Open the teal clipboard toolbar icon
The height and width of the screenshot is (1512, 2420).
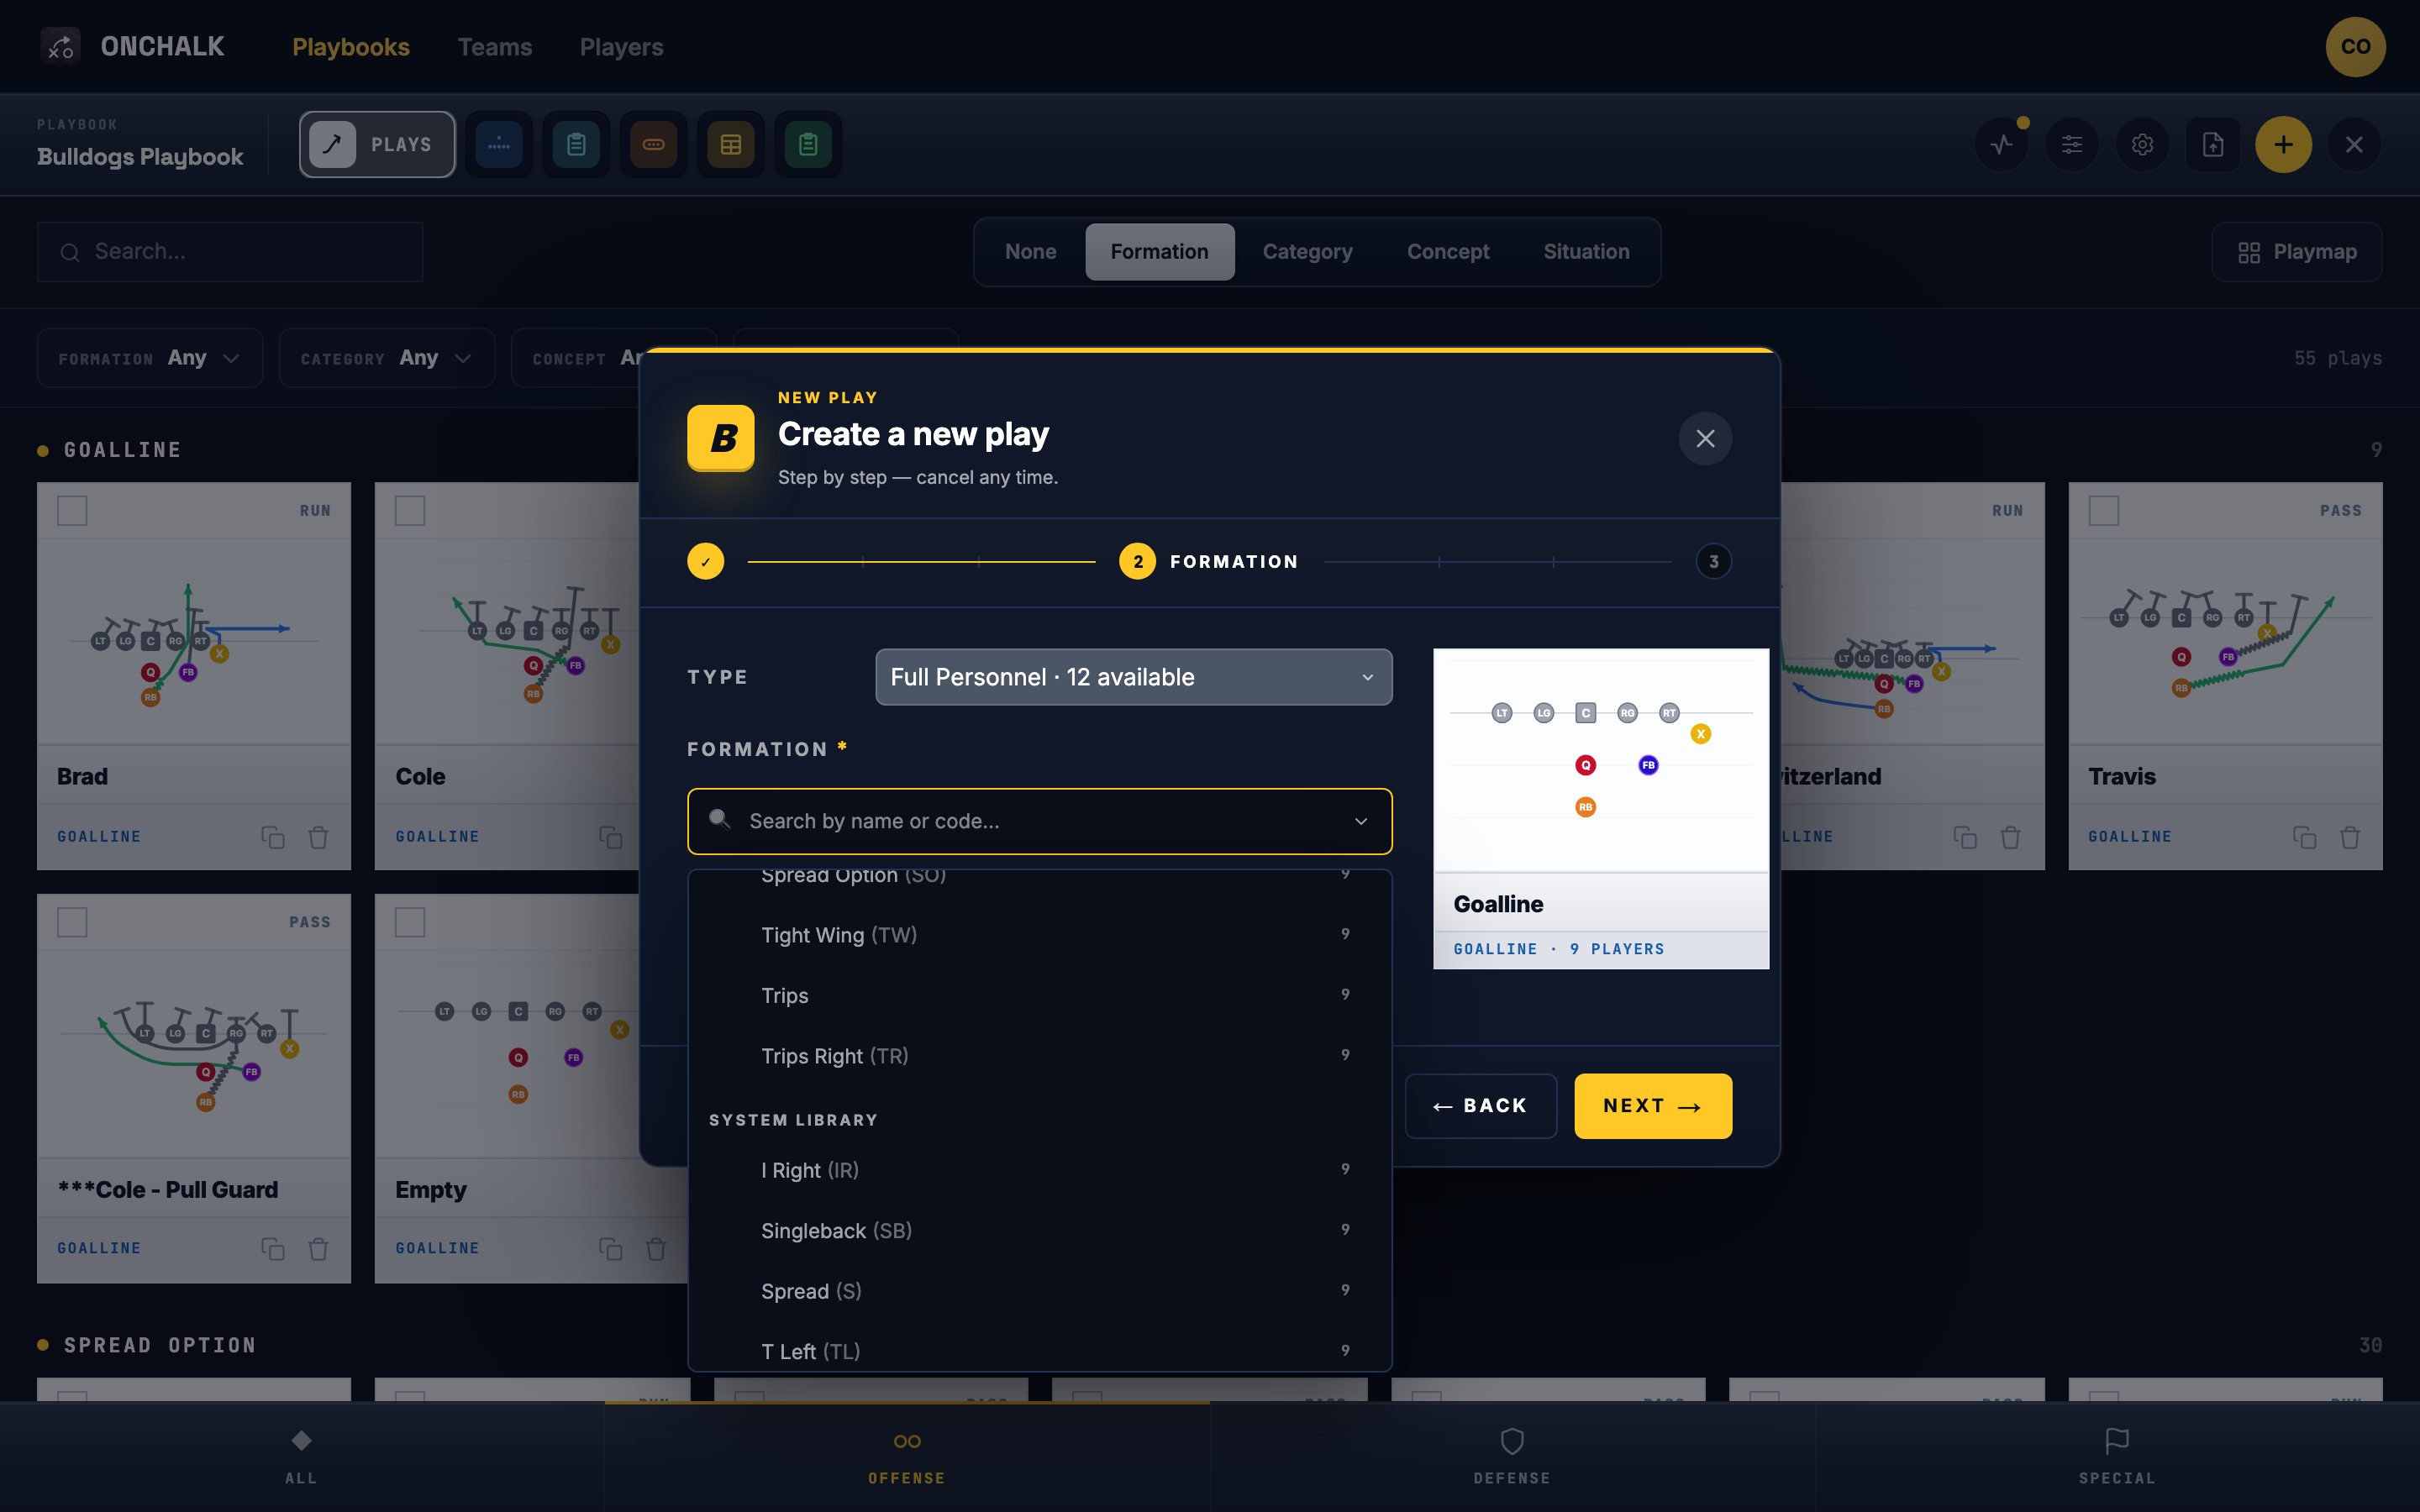tap(576, 145)
